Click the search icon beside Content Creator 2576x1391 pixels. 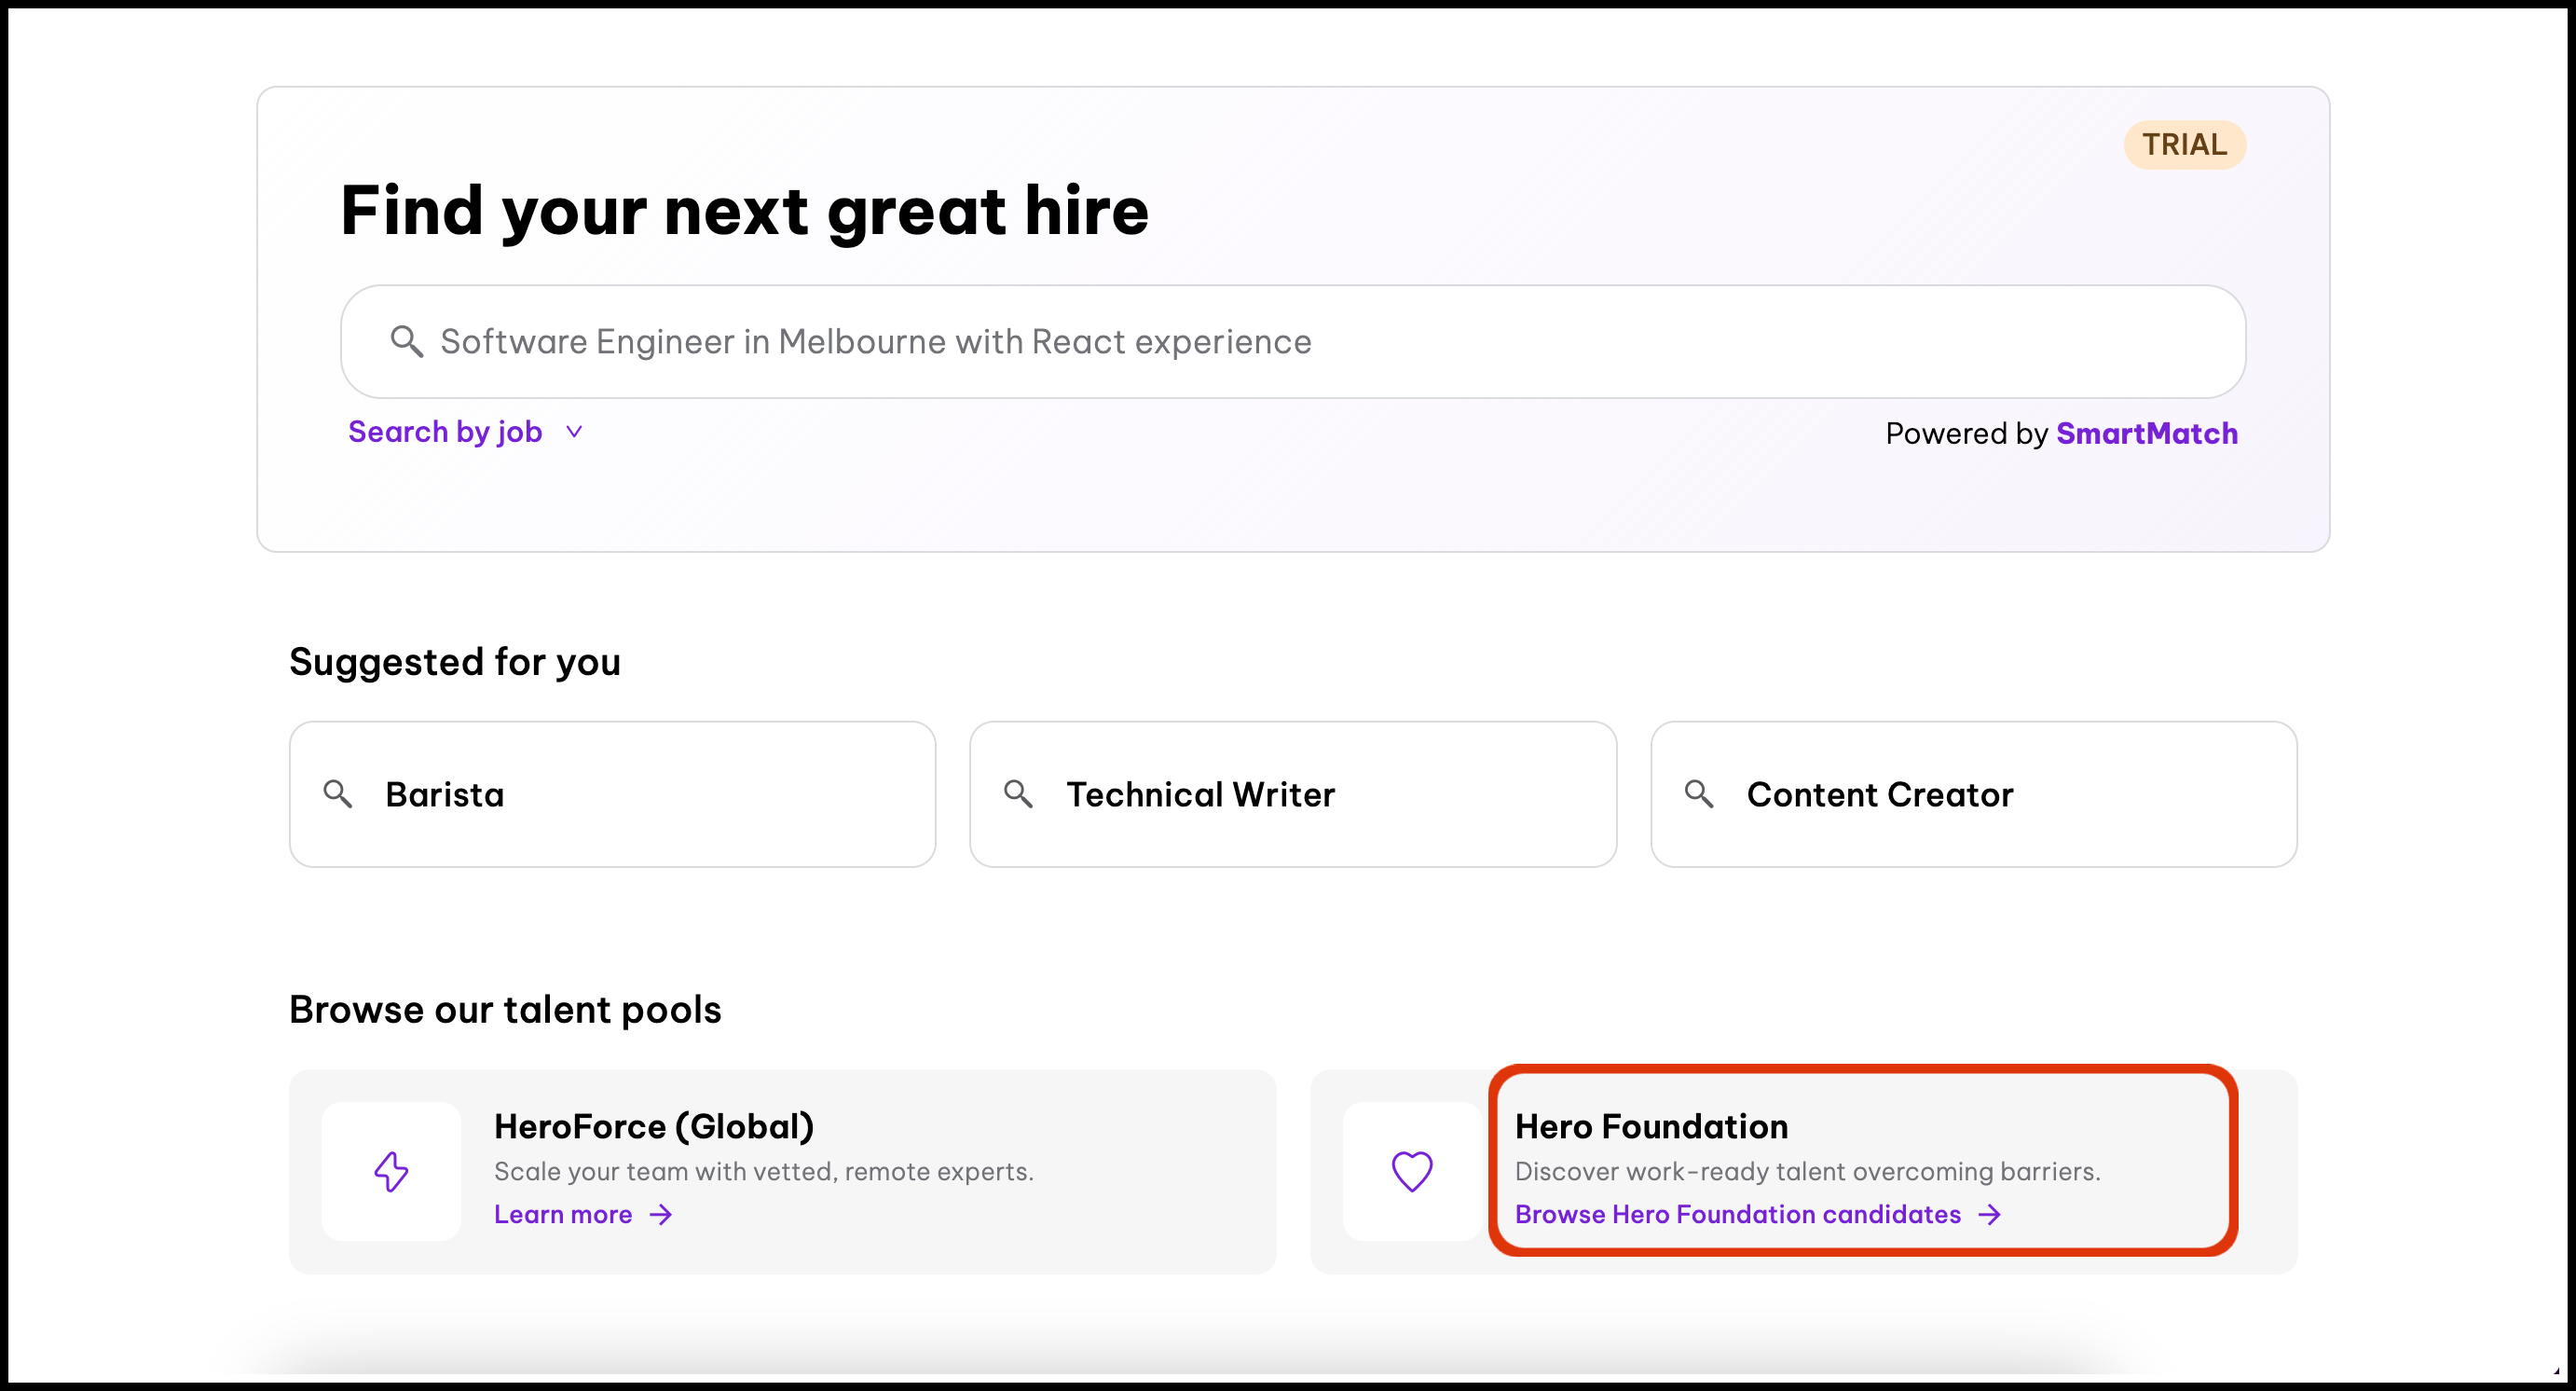click(x=1699, y=795)
